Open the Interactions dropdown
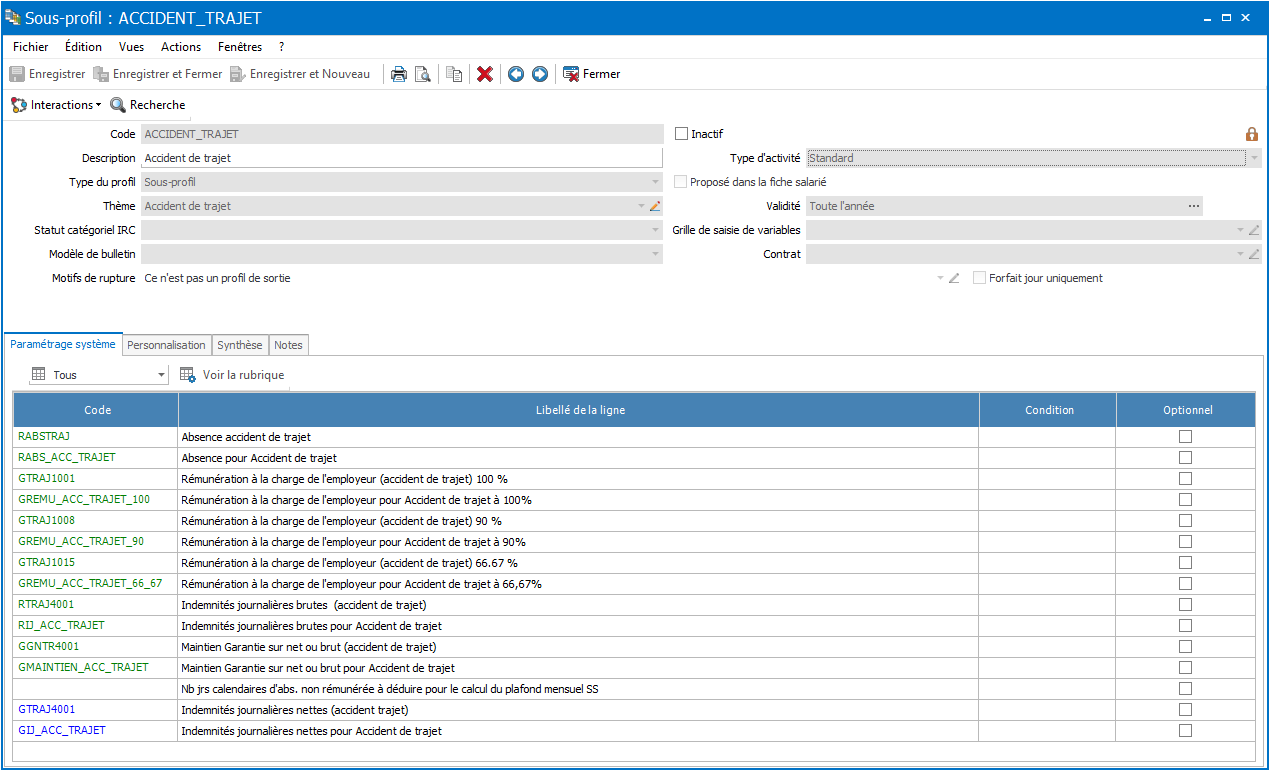This screenshot has height=771, width=1270. point(56,105)
